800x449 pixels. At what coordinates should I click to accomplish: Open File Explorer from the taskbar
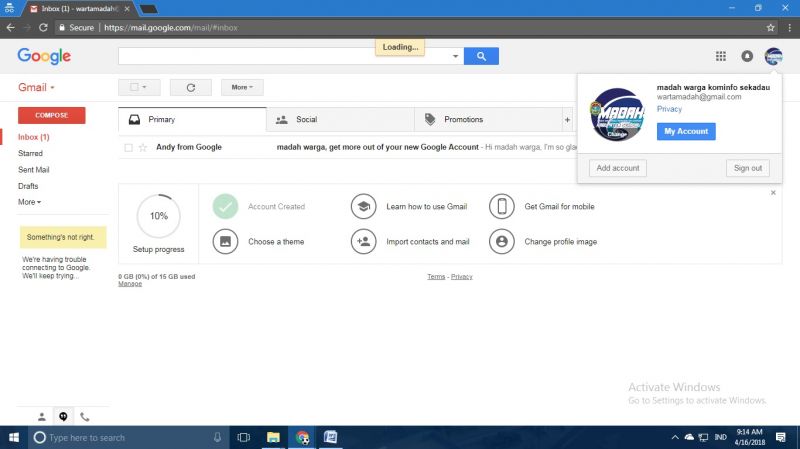(273, 437)
